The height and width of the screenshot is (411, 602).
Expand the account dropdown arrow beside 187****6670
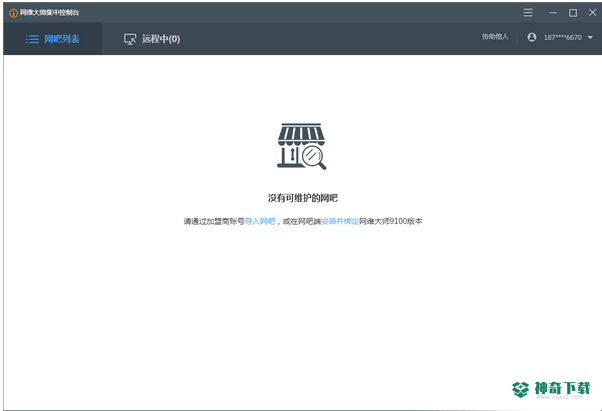(x=590, y=38)
